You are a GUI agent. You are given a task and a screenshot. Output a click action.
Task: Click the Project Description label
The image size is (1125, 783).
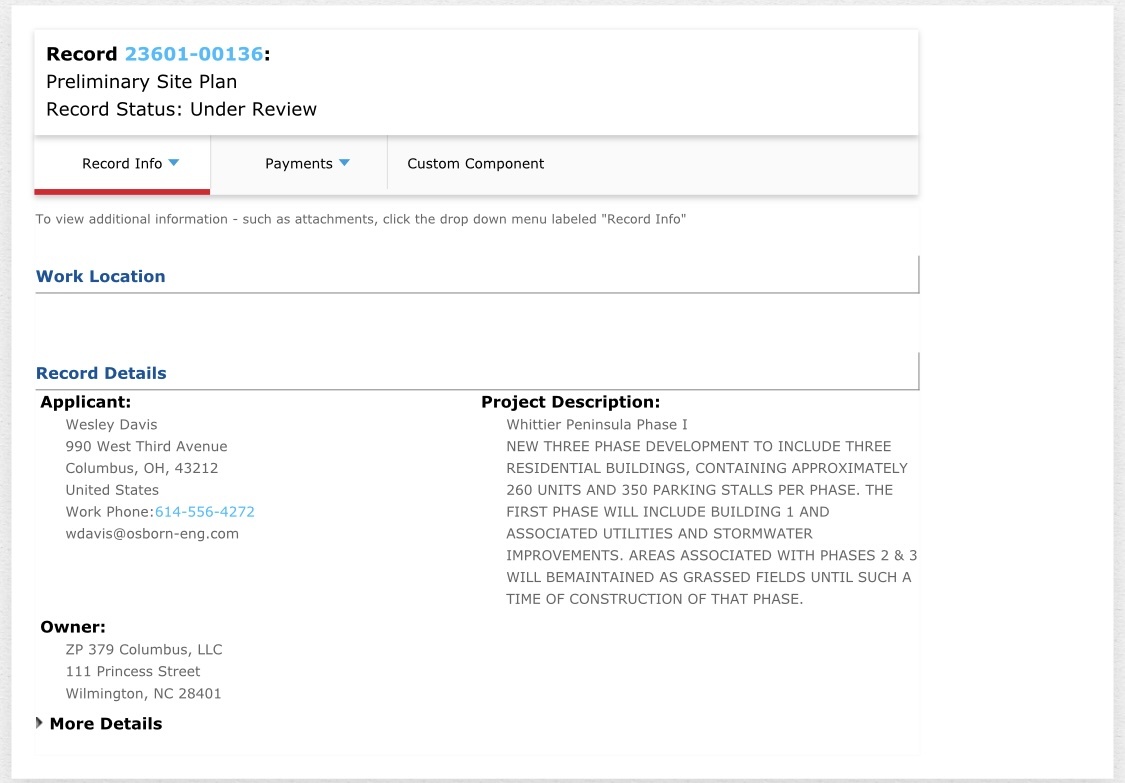click(570, 402)
